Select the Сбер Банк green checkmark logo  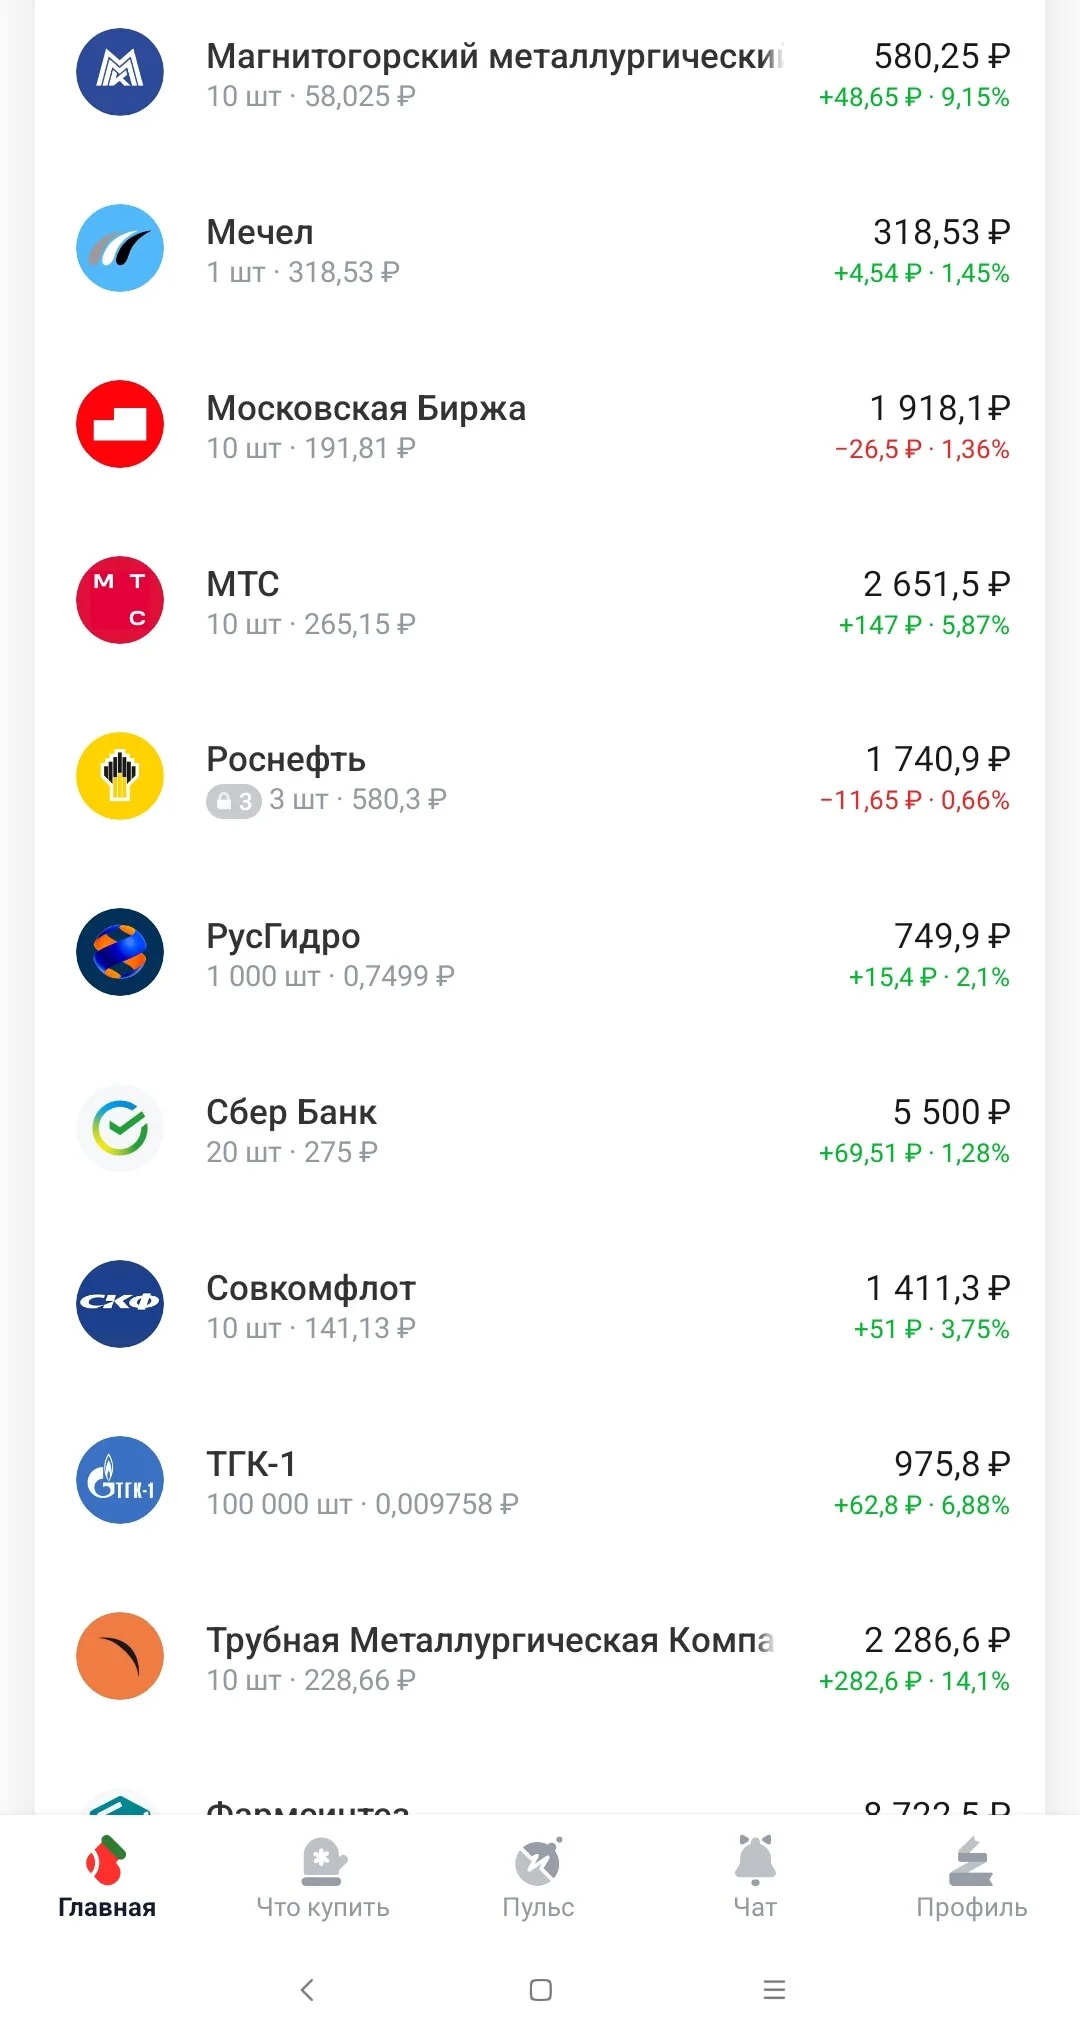pyautogui.click(x=120, y=1128)
